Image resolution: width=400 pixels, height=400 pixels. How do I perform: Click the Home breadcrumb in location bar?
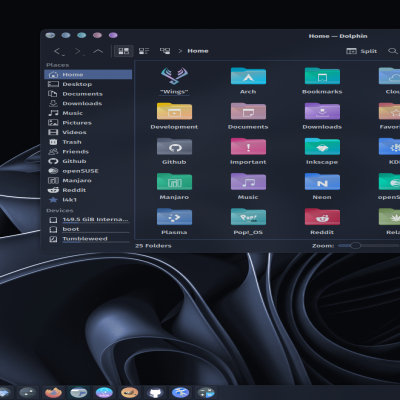[198, 51]
